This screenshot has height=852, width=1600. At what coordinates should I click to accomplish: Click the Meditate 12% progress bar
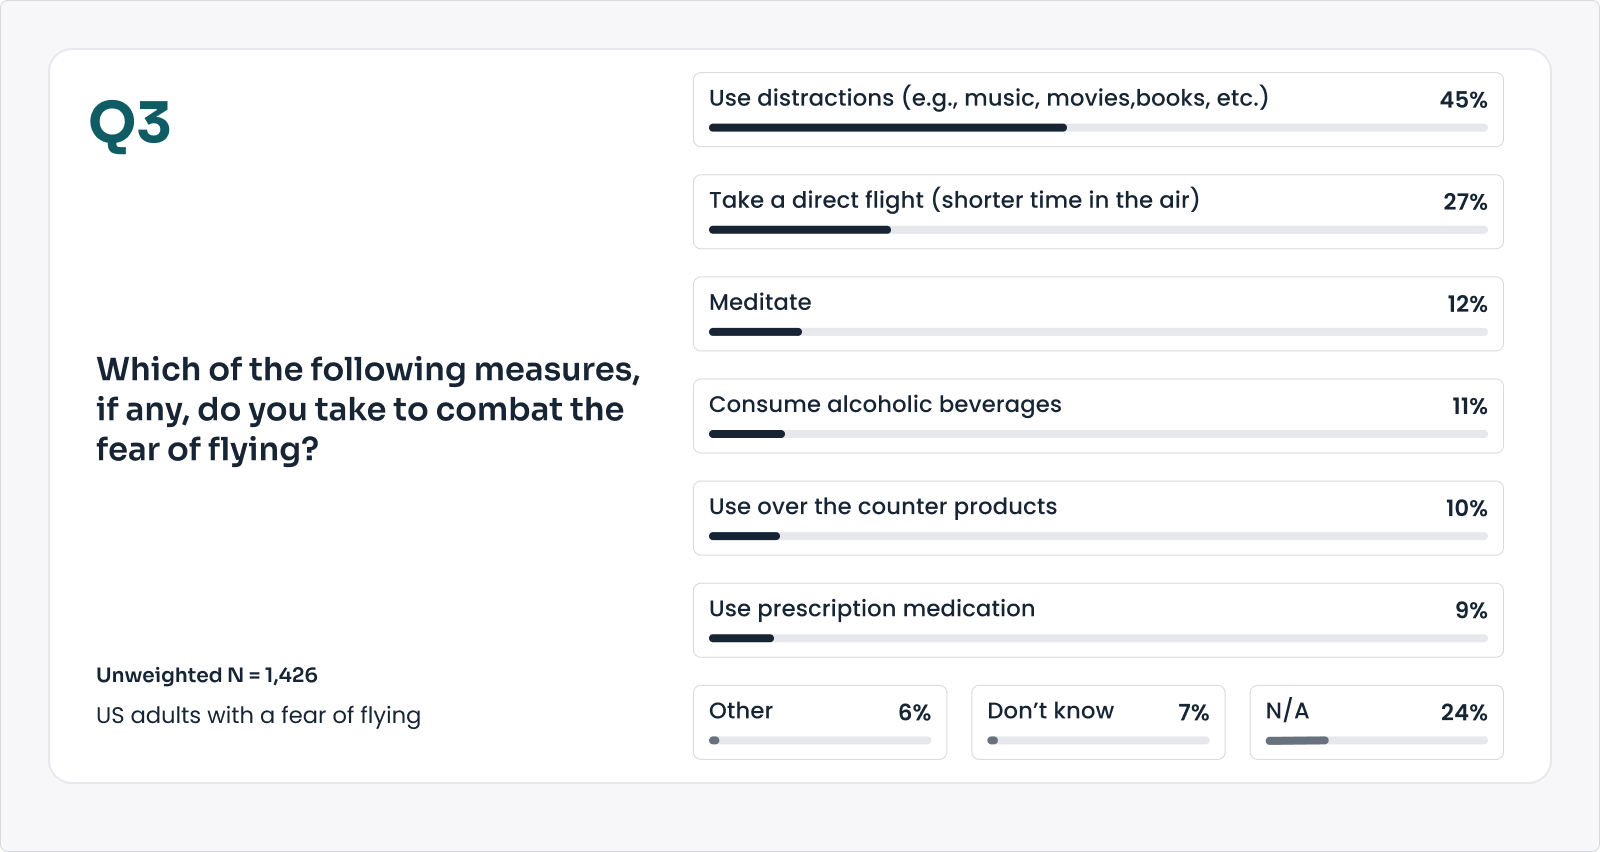click(1097, 332)
